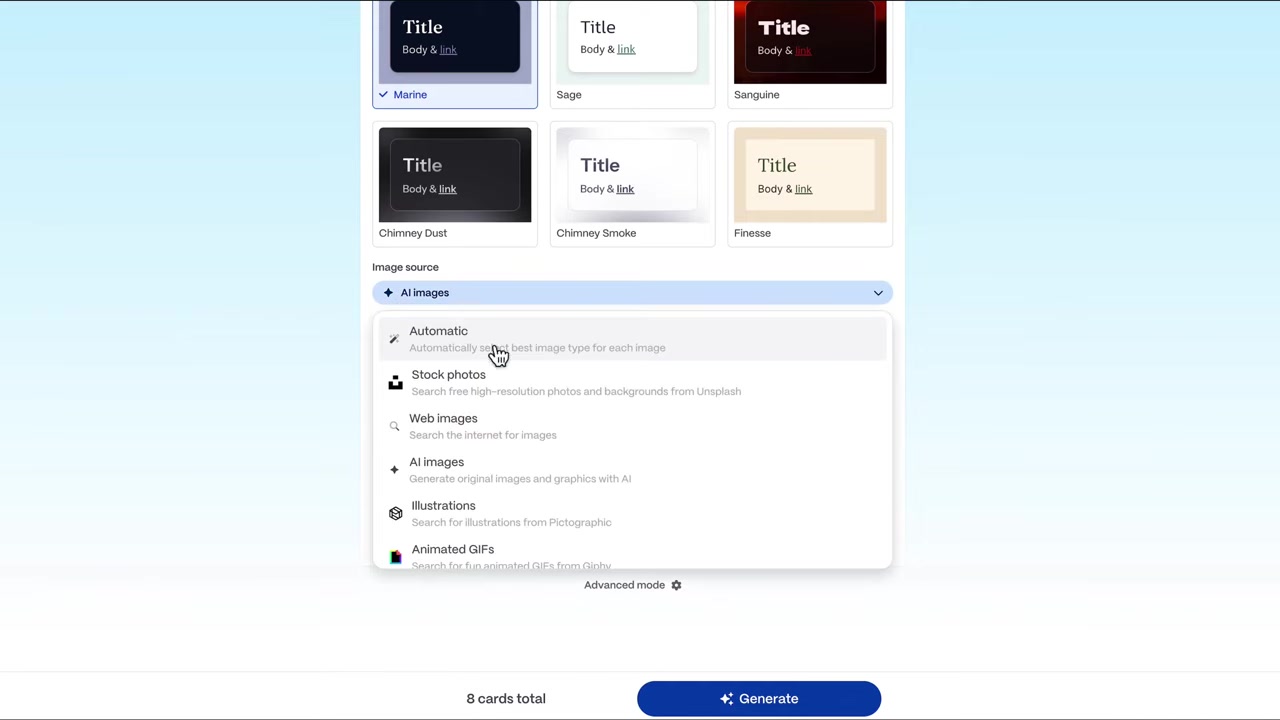Click the sparkle icon beside AI images option
Image resolution: width=1280 pixels, height=720 pixels.
click(394, 470)
